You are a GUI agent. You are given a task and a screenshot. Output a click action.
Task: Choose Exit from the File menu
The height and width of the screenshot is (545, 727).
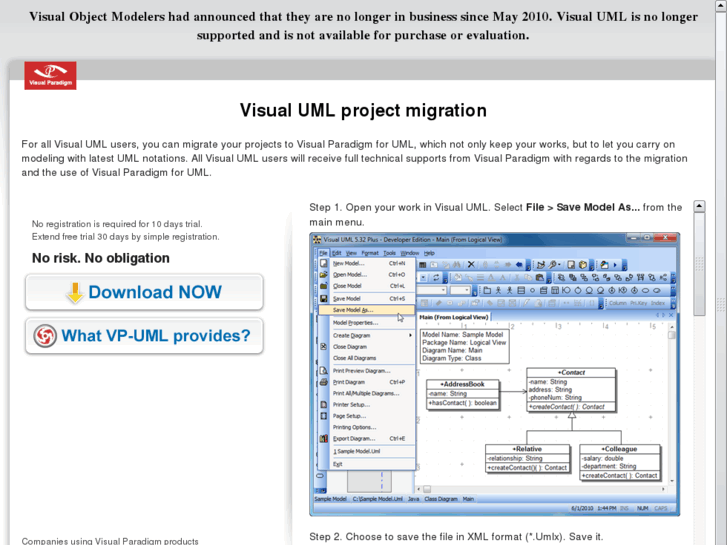(338, 464)
